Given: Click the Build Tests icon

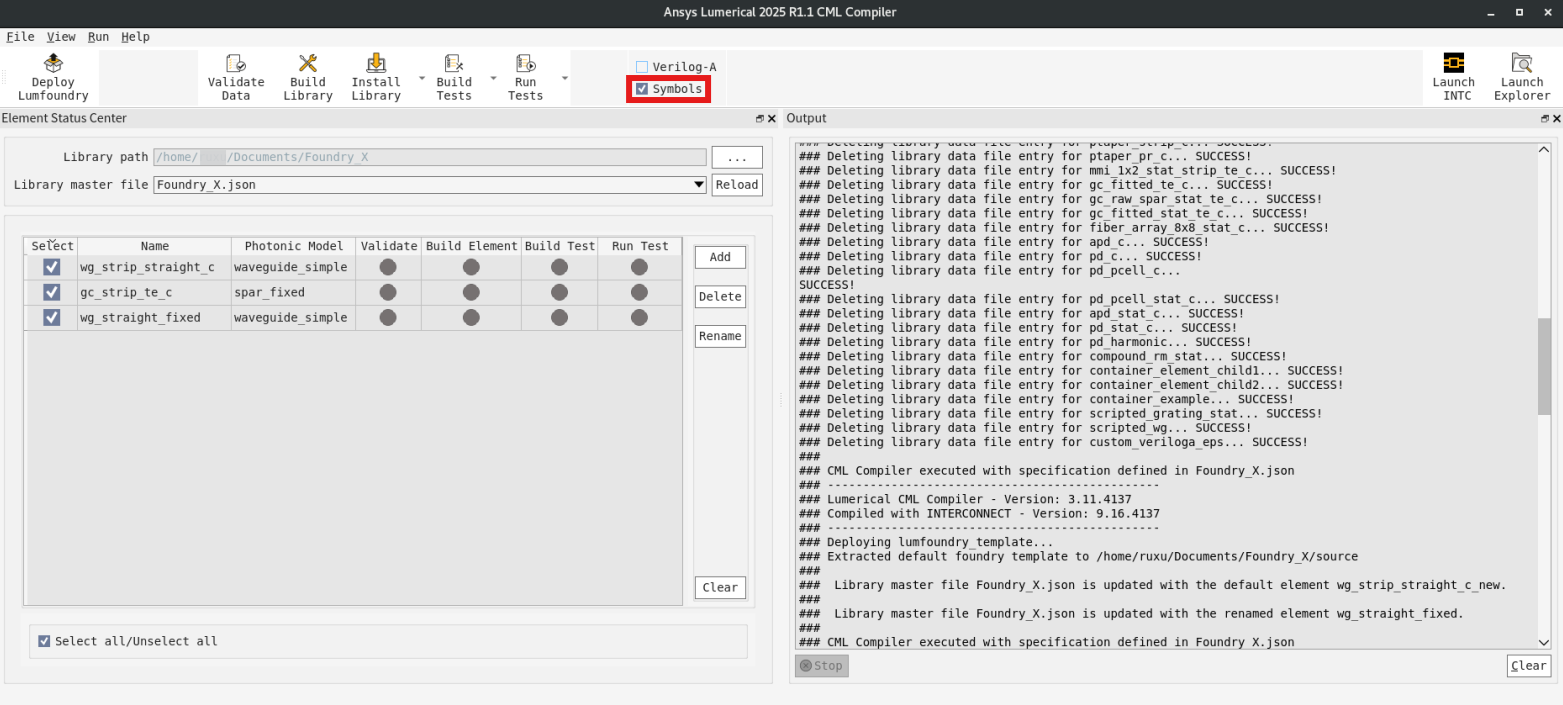Looking at the screenshot, I should point(454,64).
